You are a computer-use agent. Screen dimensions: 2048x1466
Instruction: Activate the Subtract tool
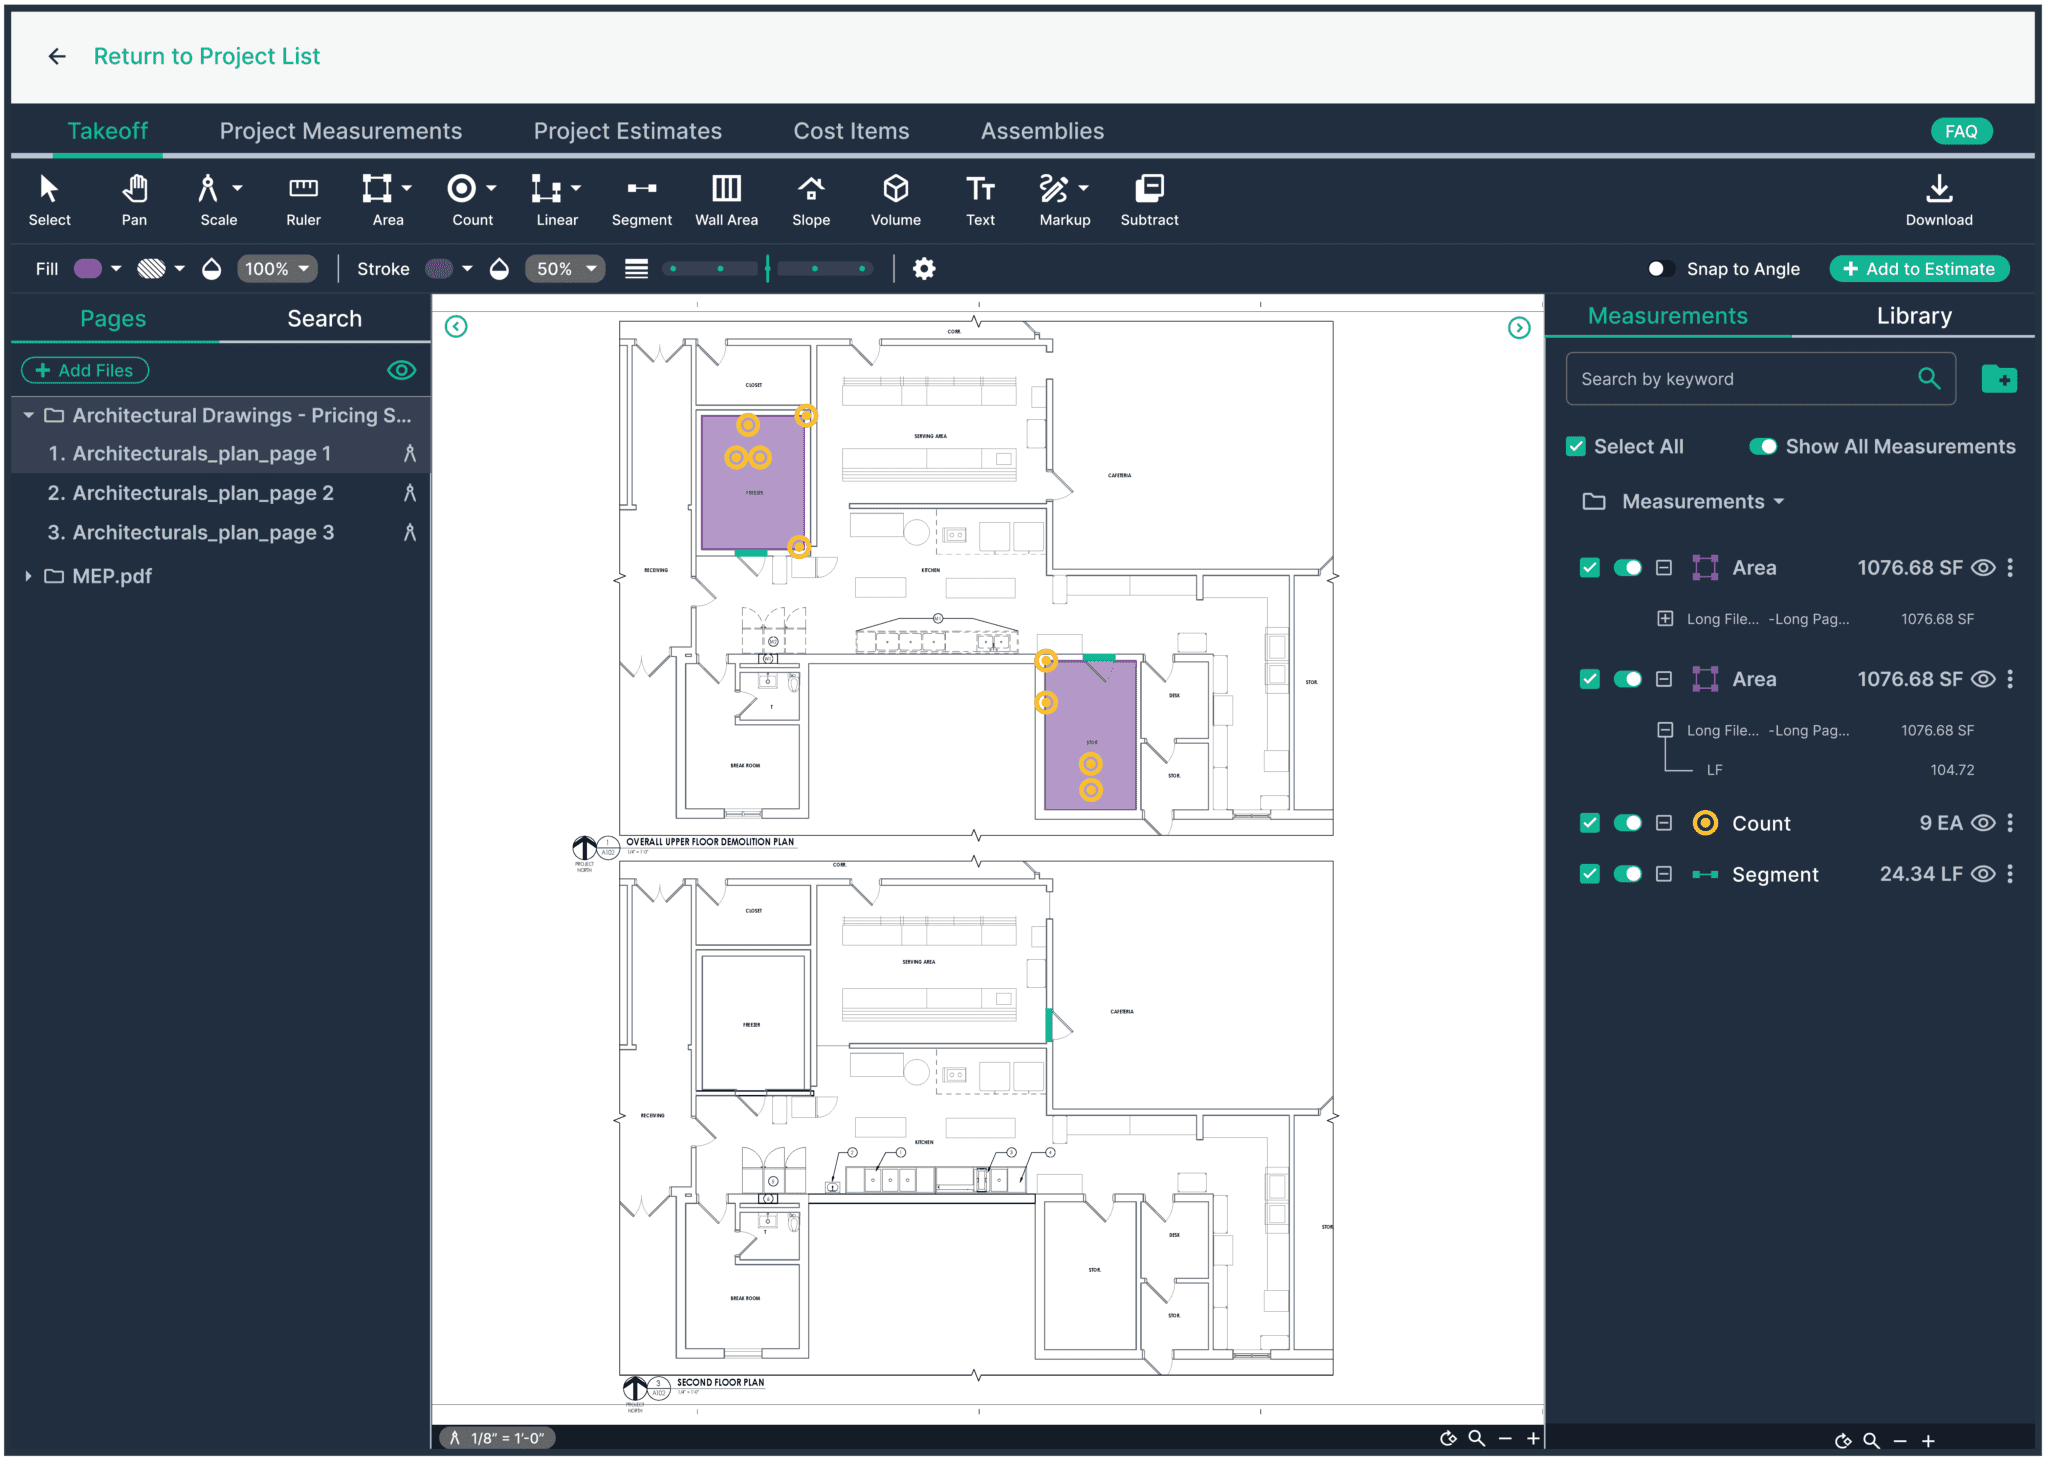[x=1148, y=198]
